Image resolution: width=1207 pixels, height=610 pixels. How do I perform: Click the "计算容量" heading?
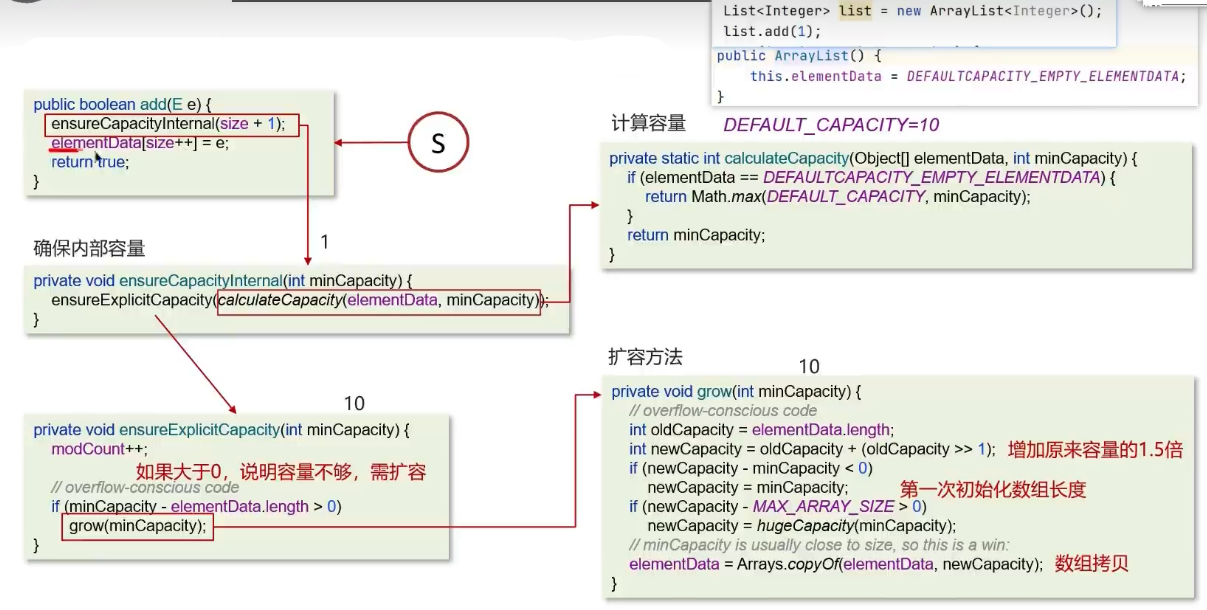pyautogui.click(x=648, y=124)
